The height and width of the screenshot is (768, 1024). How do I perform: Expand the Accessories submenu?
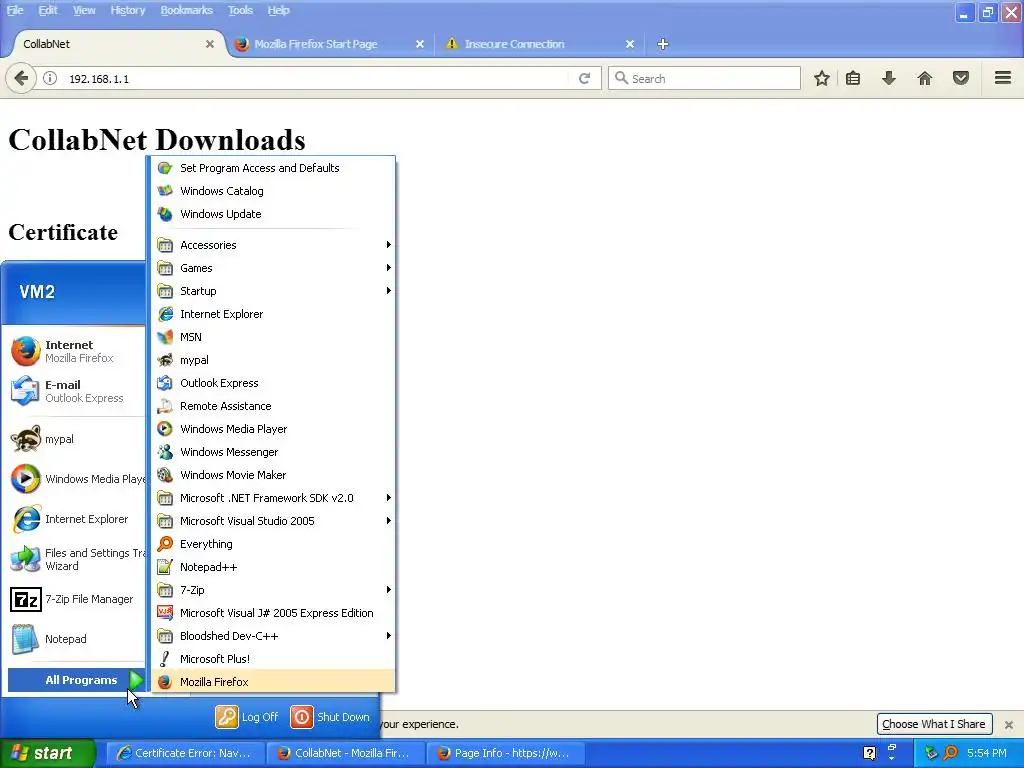pyautogui.click(x=273, y=245)
